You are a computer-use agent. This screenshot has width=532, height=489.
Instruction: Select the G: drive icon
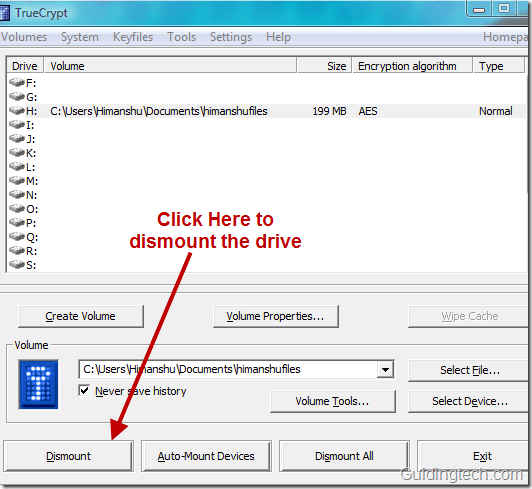pyautogui.click(x=17, y=97)
